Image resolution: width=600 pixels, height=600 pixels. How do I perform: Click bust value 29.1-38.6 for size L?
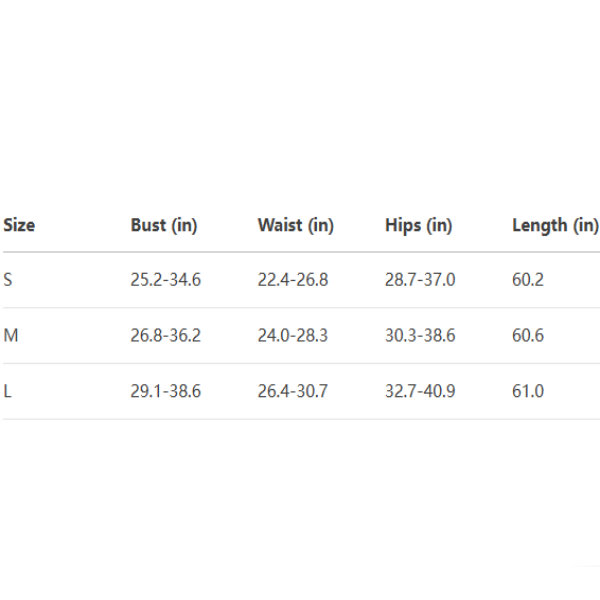pyautogui.click(x=165, y=391)
